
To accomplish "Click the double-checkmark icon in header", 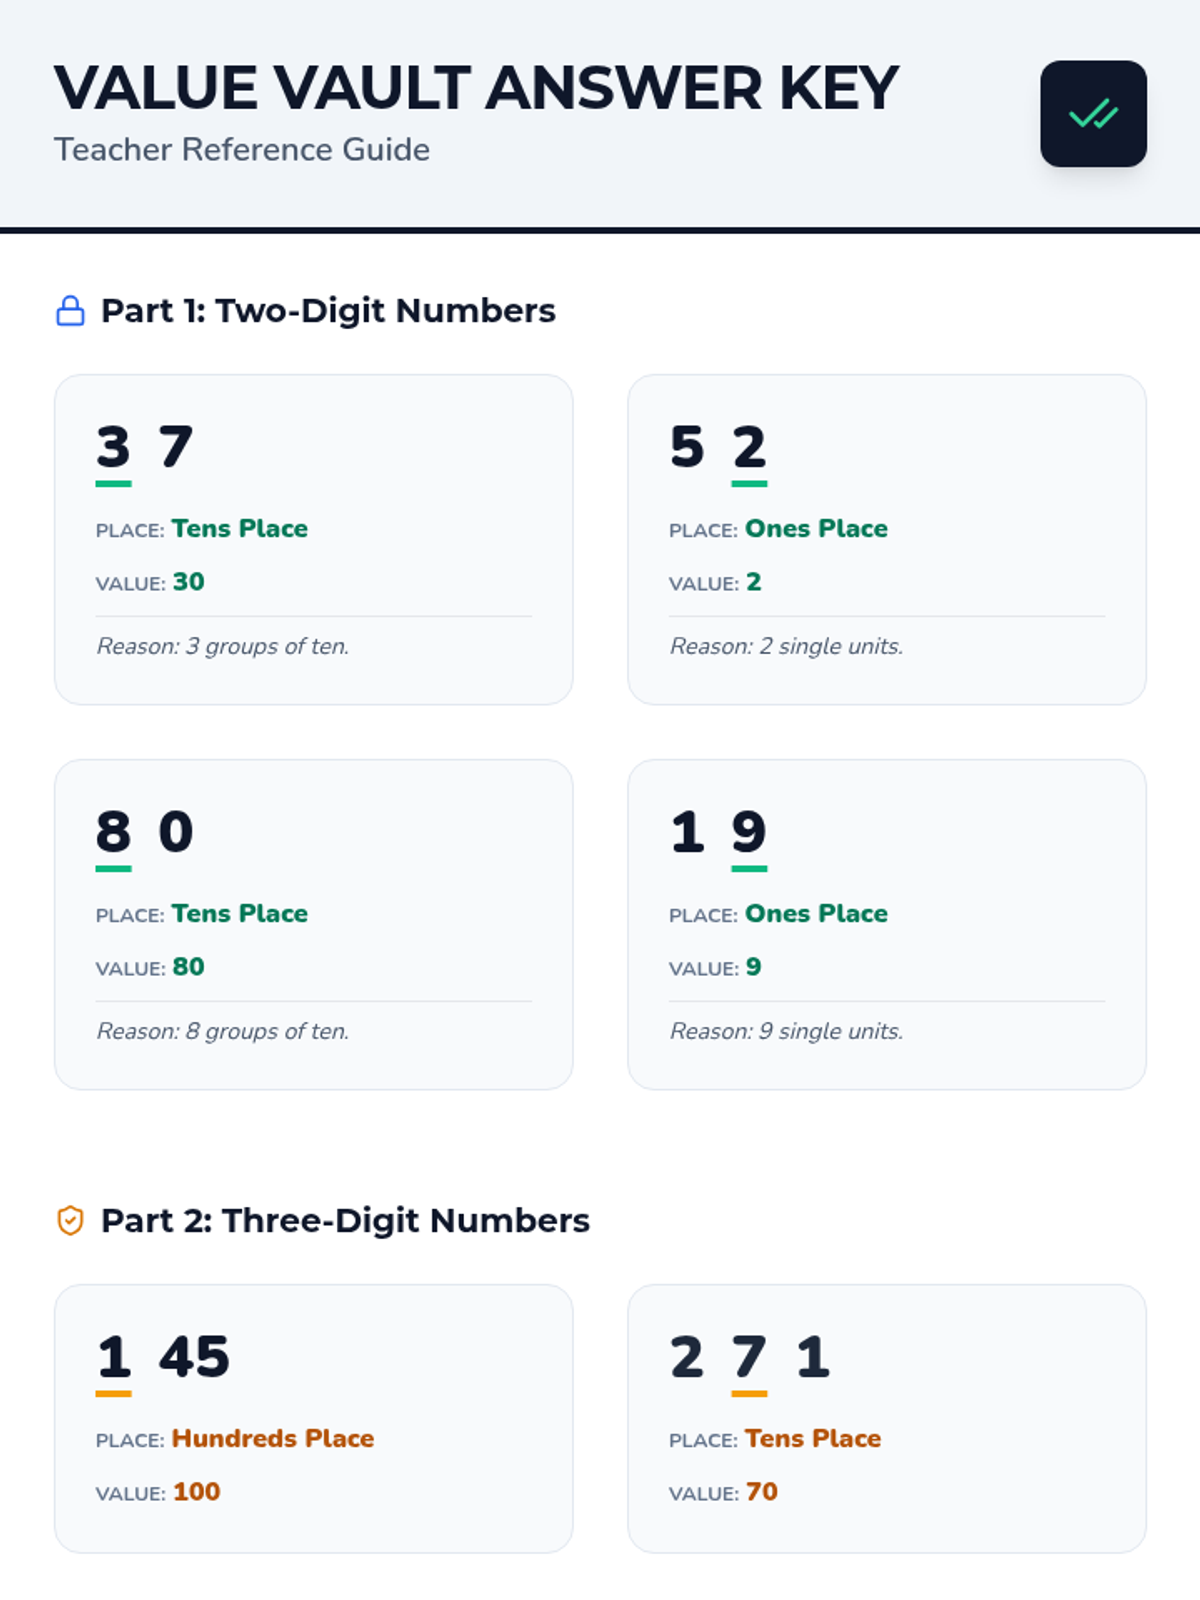I will coord(1093,114).
